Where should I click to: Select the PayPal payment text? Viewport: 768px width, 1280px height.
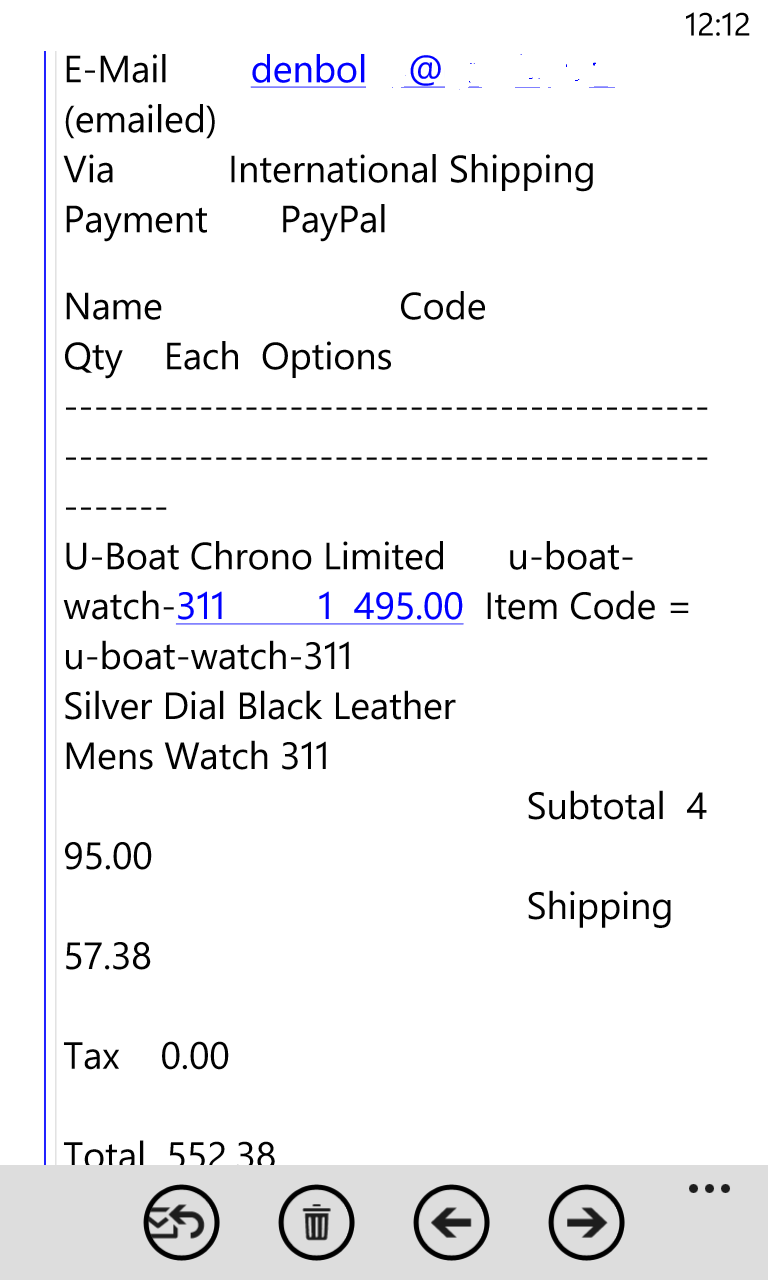333,220
